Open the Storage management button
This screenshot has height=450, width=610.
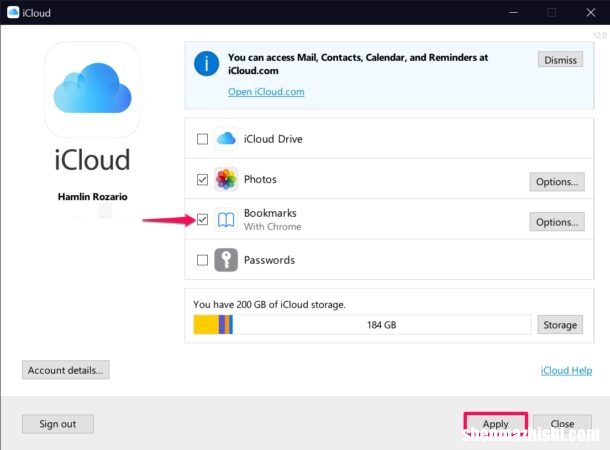pyautogui.click(x=560, y=325)
